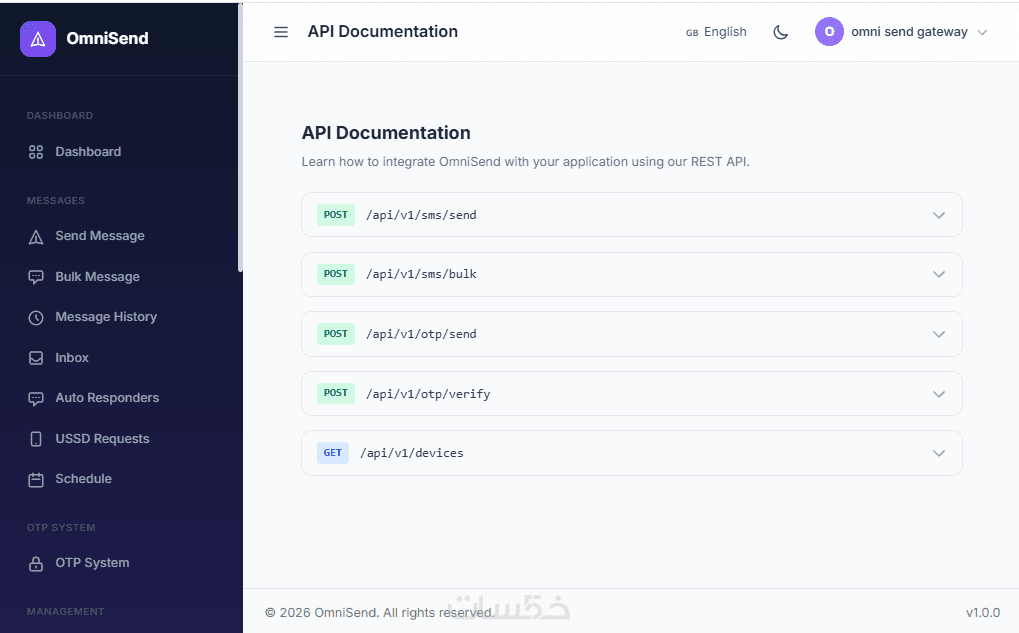Click the USSD Requests phone icon
1019x633 pixels.
coord(36,439)
